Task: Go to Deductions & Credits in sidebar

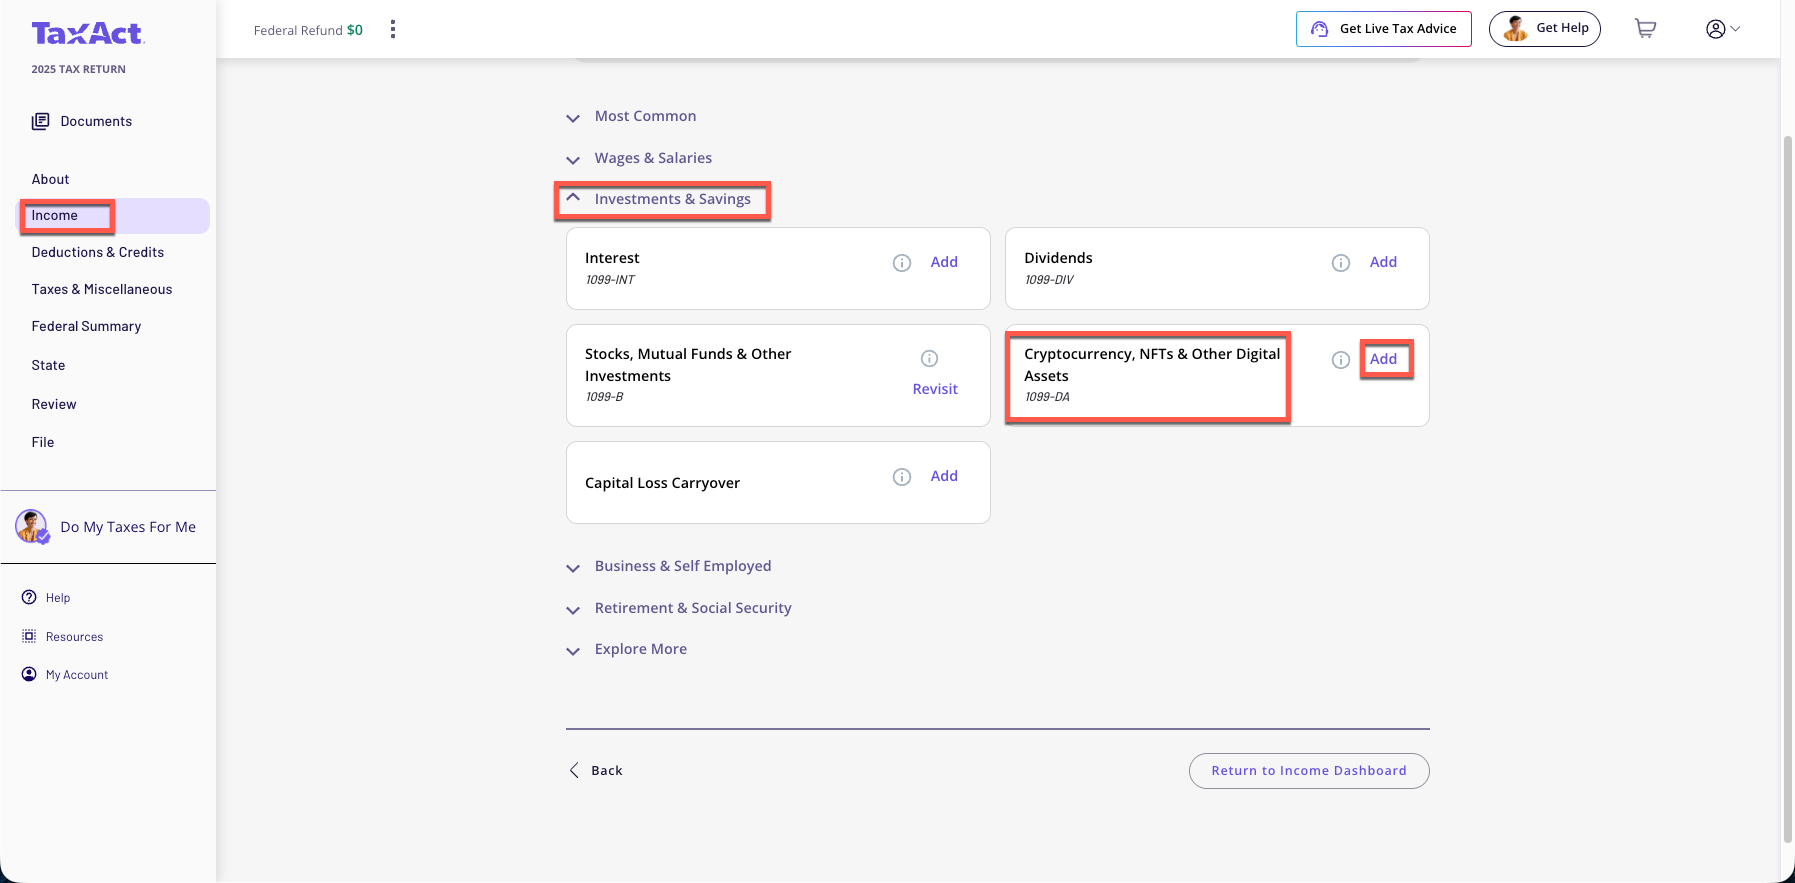Action: [x=97, y=252]
